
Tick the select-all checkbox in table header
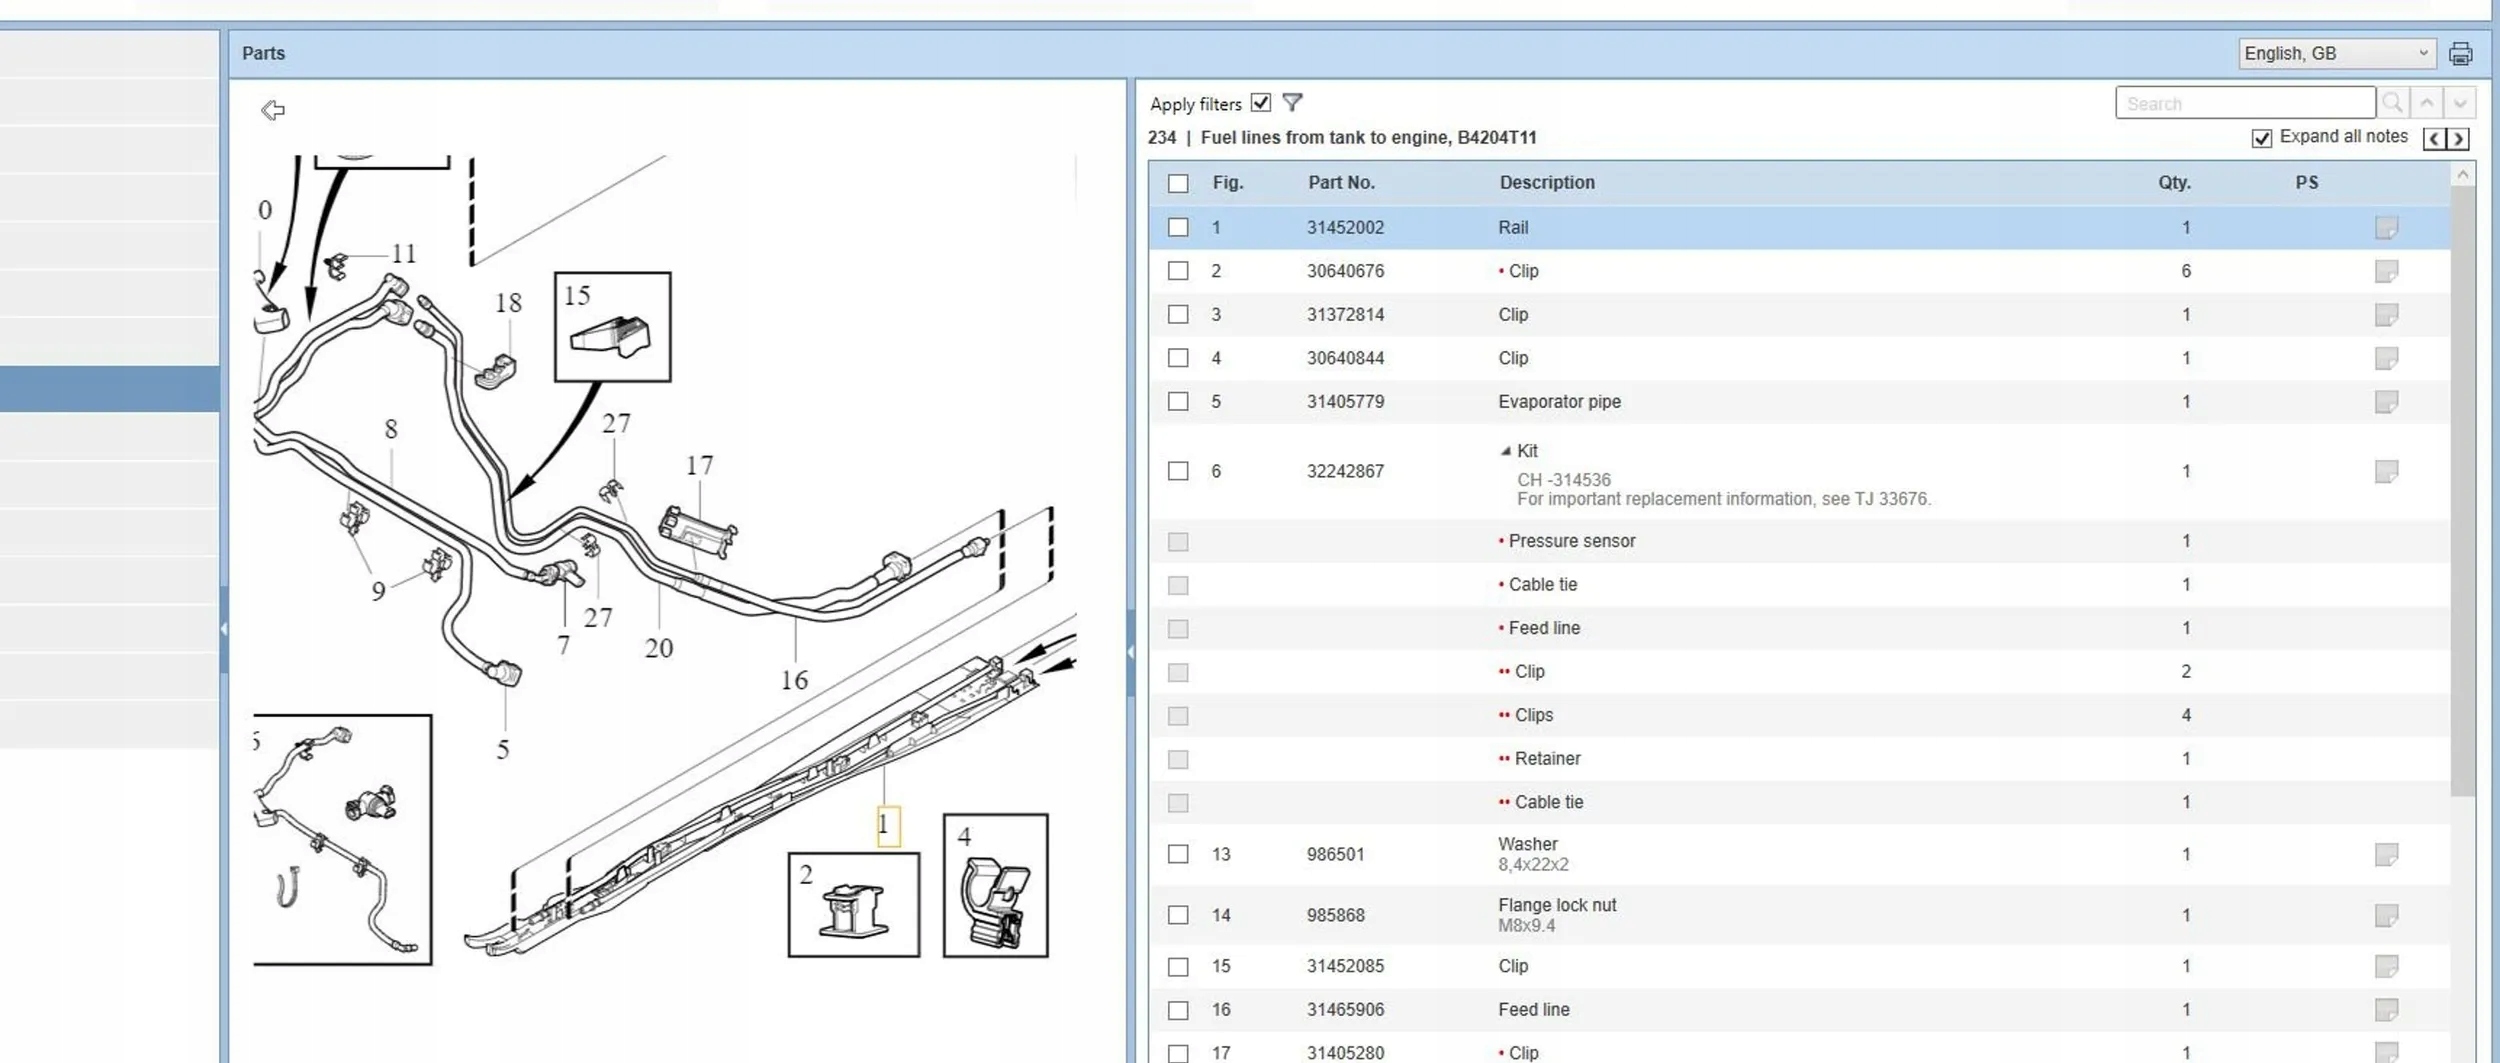click(x=1178, y=184)
